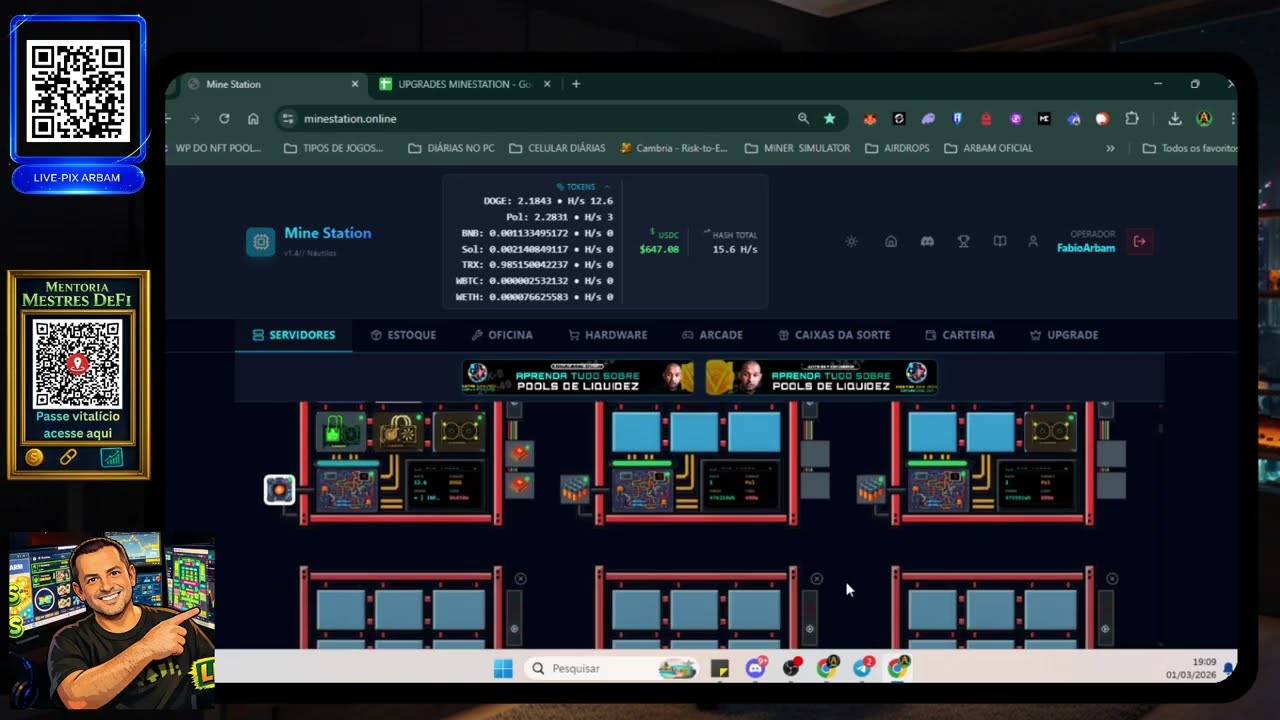Toggle light/dark theme sun icon
The image size is (1280, 720).
[x=851, y=241]
